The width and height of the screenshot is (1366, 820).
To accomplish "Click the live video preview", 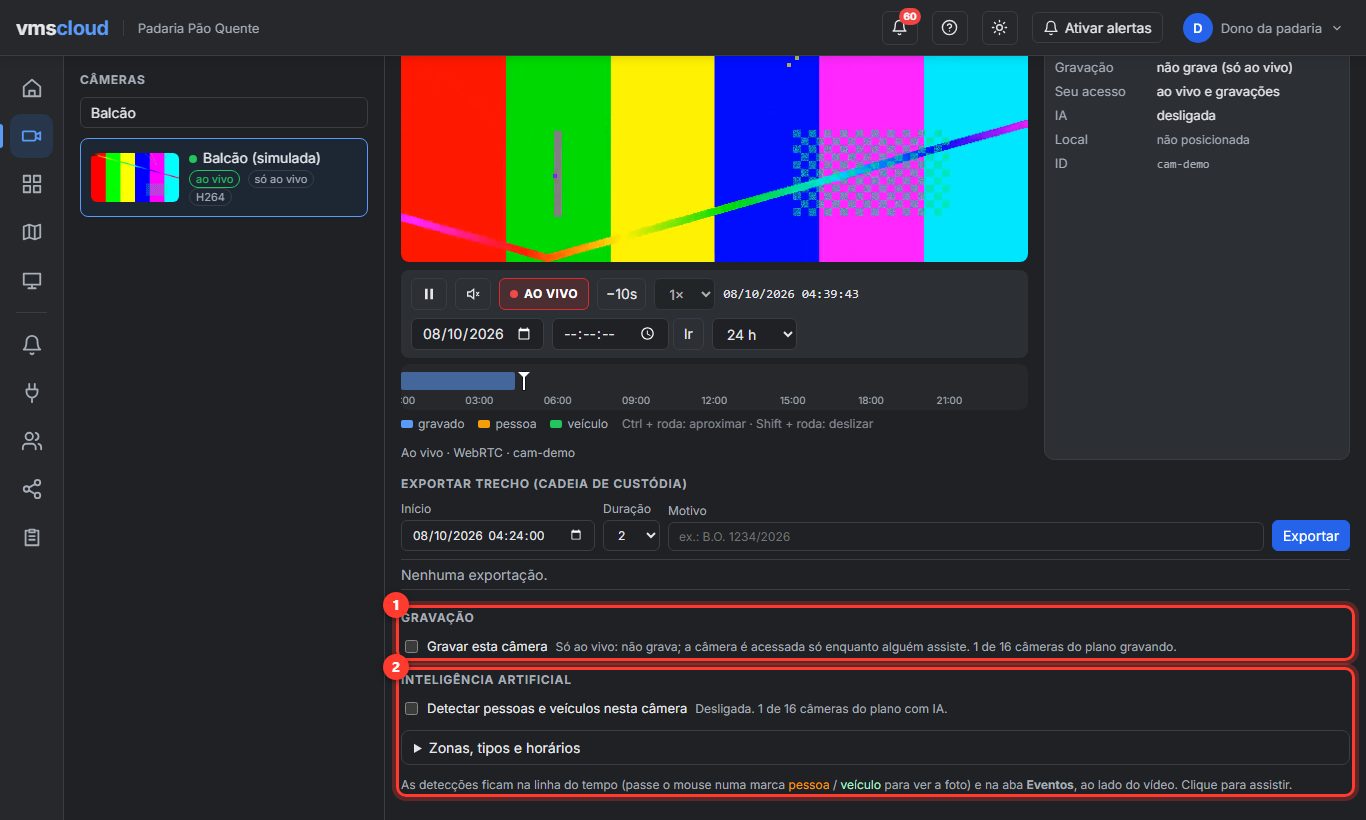I will coord(714,158).
